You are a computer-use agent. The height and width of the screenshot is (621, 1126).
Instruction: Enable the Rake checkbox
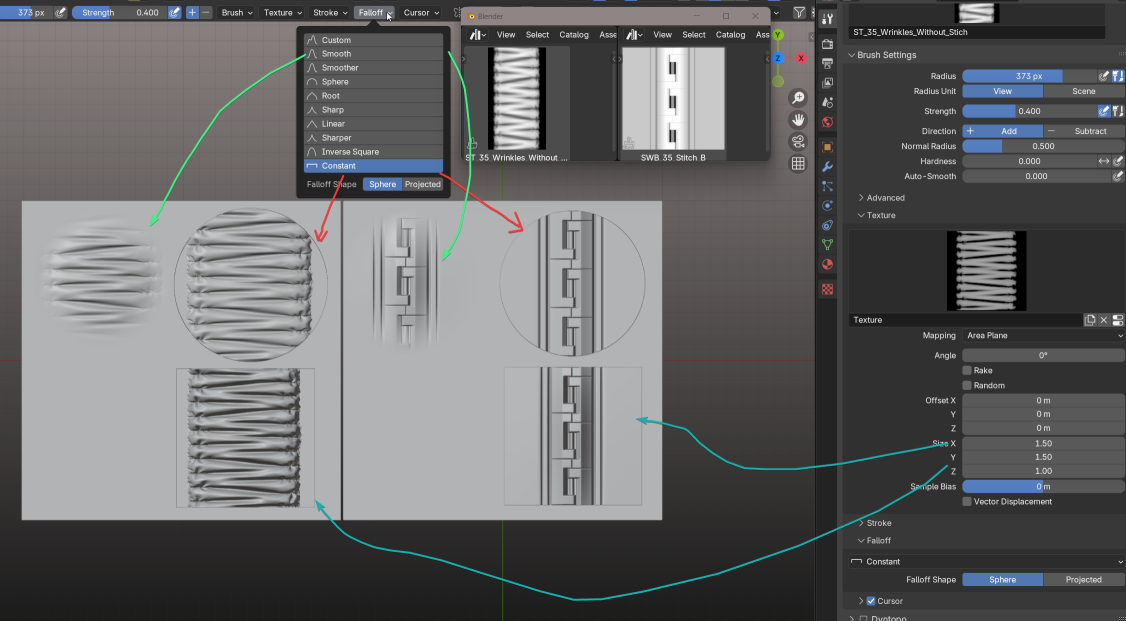967,370
